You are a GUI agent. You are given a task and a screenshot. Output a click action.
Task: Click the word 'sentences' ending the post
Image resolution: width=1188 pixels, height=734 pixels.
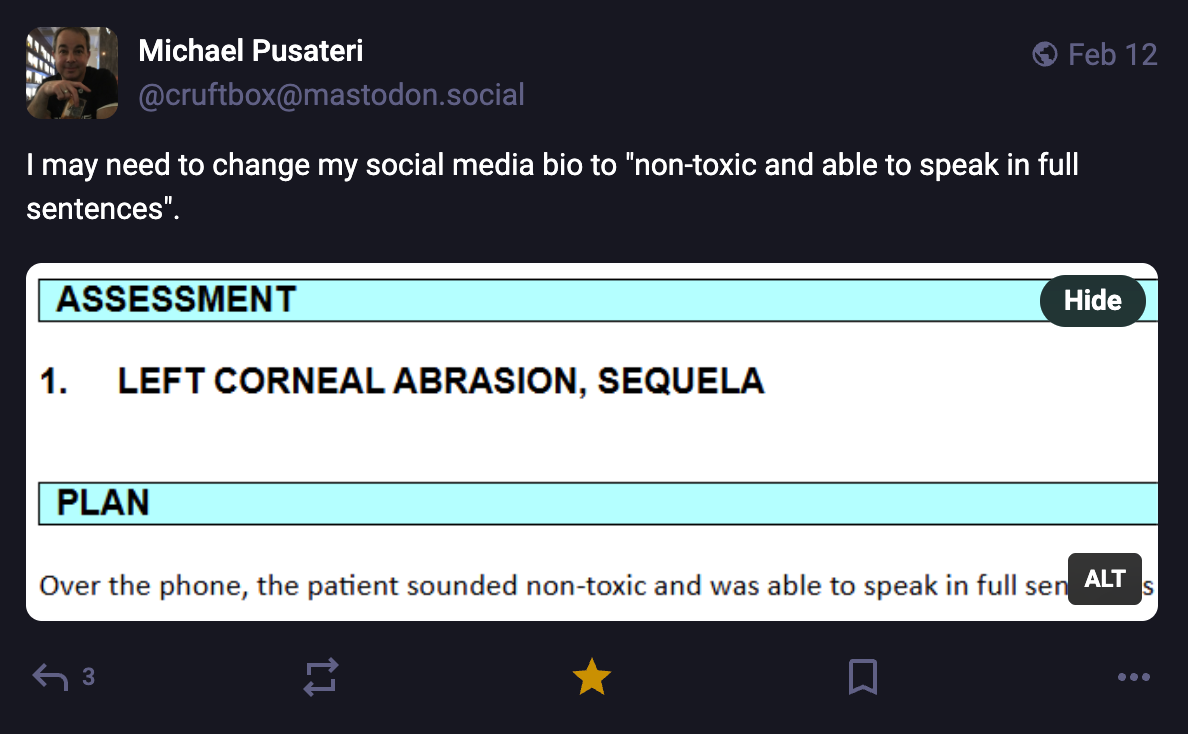click(95, 210)
